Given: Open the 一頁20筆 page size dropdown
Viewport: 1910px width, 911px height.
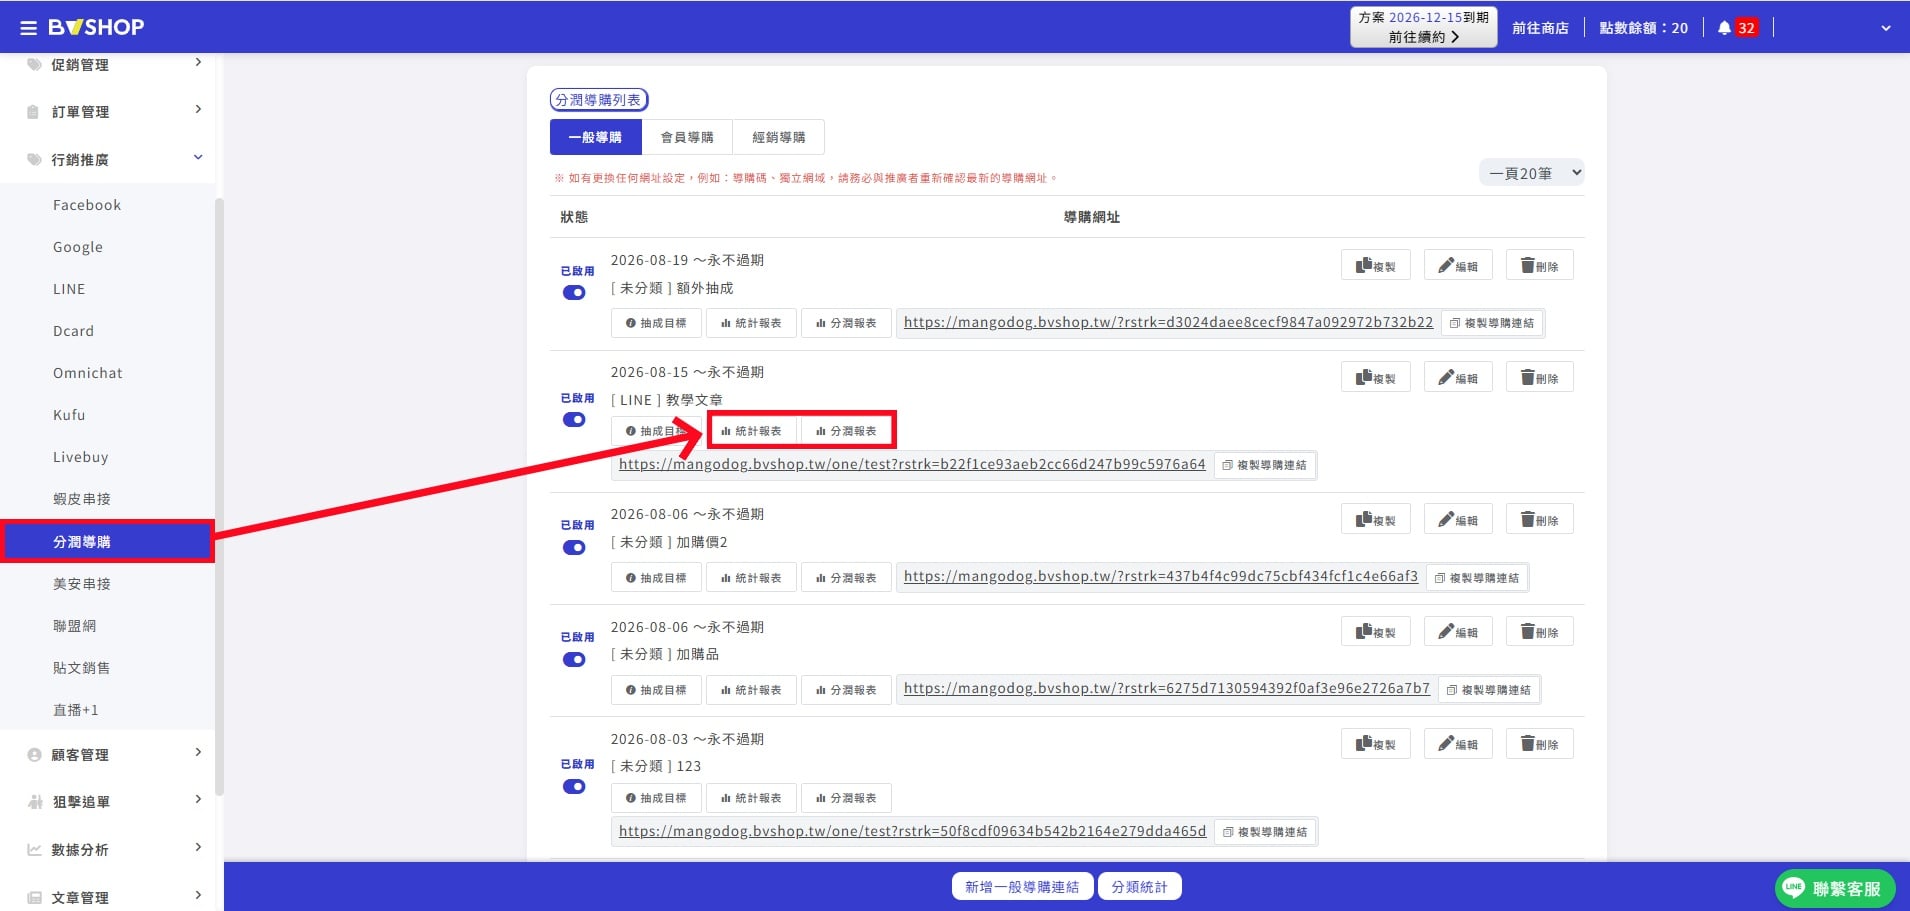Looking at the screenshot, I should pos(1531,173).
